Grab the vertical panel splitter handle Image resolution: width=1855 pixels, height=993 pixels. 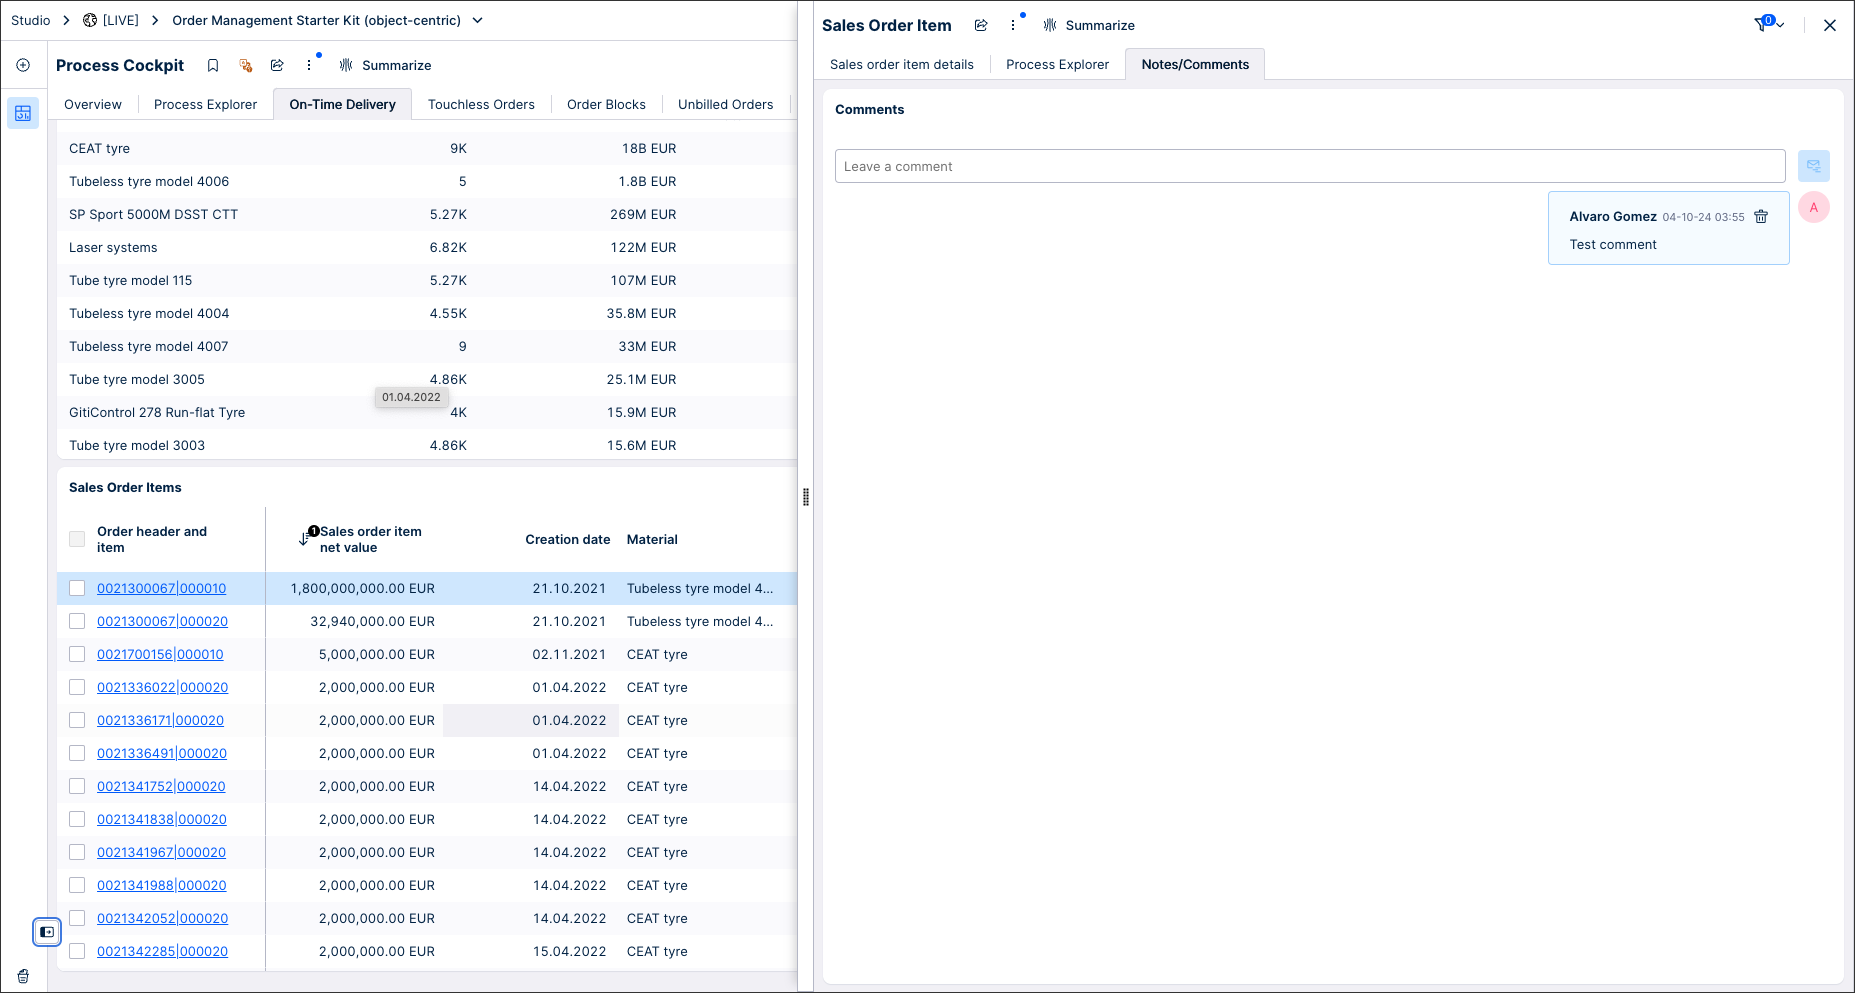point(806,497)
